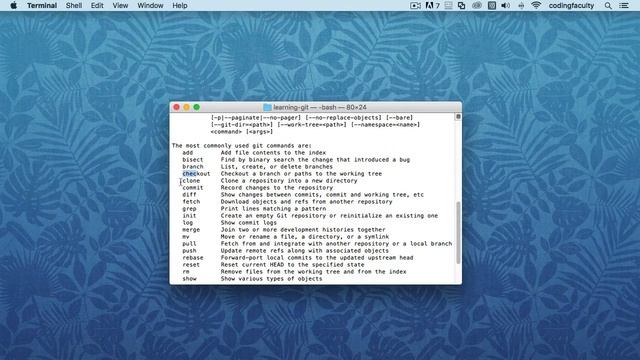Screen dimensions: 640x360
Task: Click 'Show commit logs' description
Action: tap(249, 222)
